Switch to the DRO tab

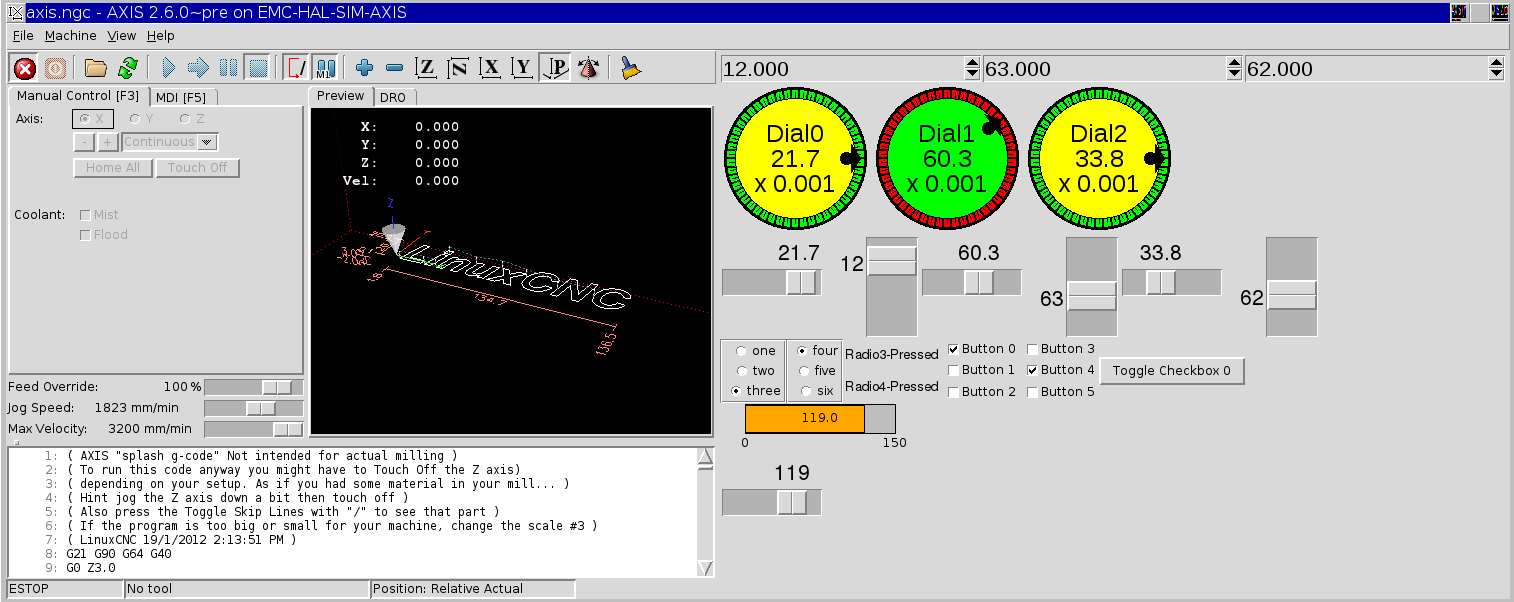coord(393,97)
